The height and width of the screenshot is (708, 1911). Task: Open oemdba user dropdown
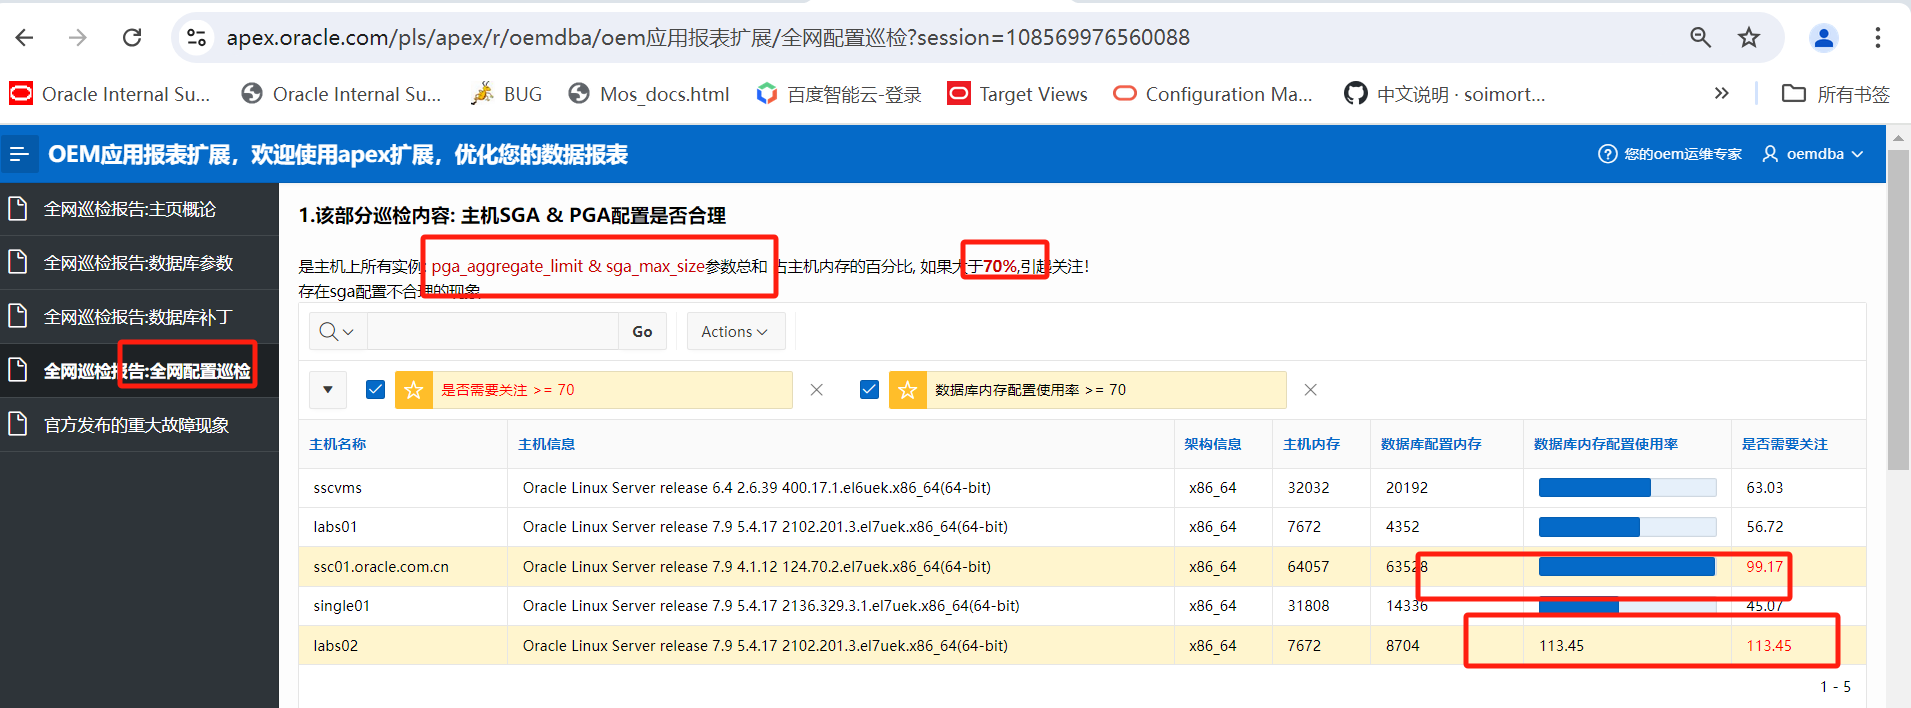point(1813,154)
